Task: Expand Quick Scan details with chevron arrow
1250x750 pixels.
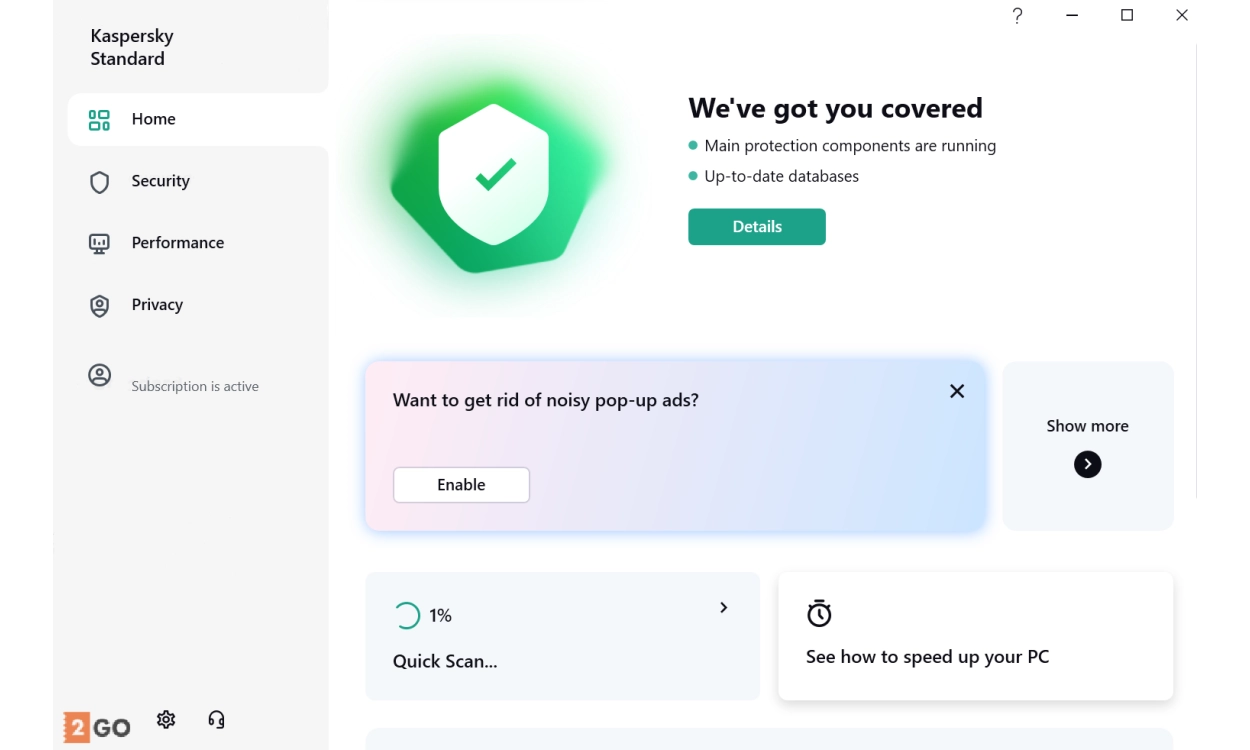Action: point(723,608)
